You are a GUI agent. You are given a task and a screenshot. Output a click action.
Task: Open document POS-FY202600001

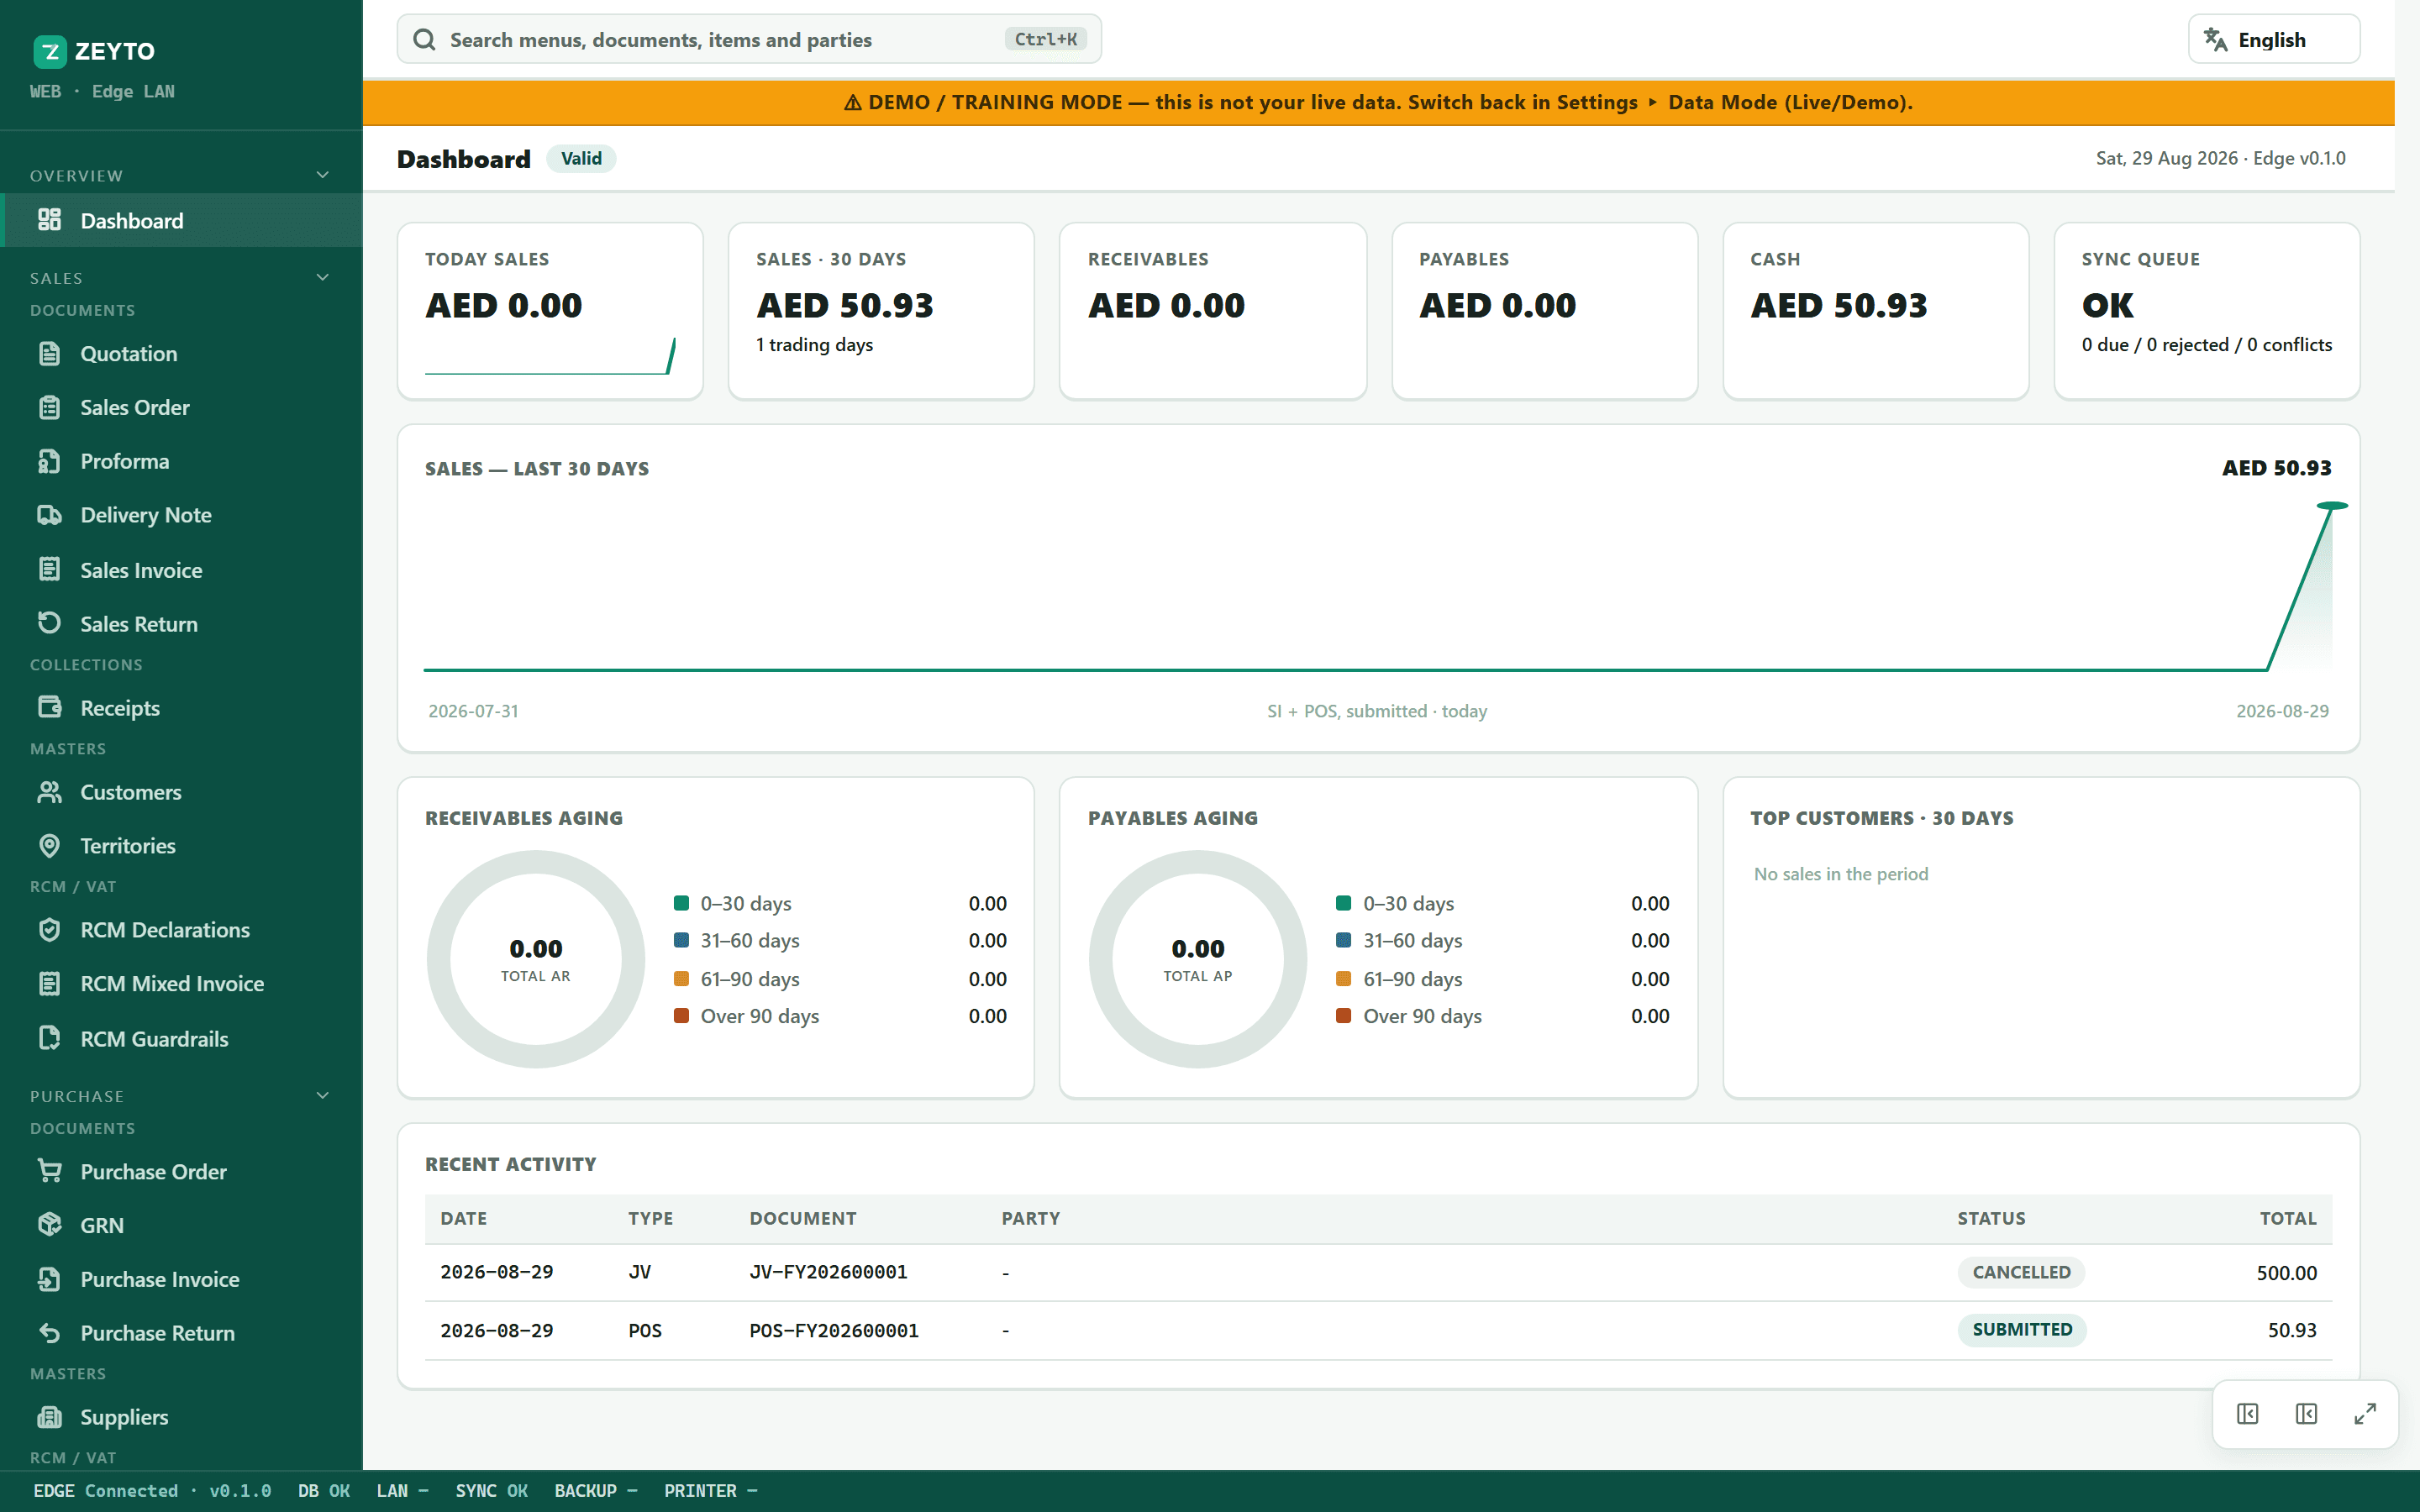834,1331
